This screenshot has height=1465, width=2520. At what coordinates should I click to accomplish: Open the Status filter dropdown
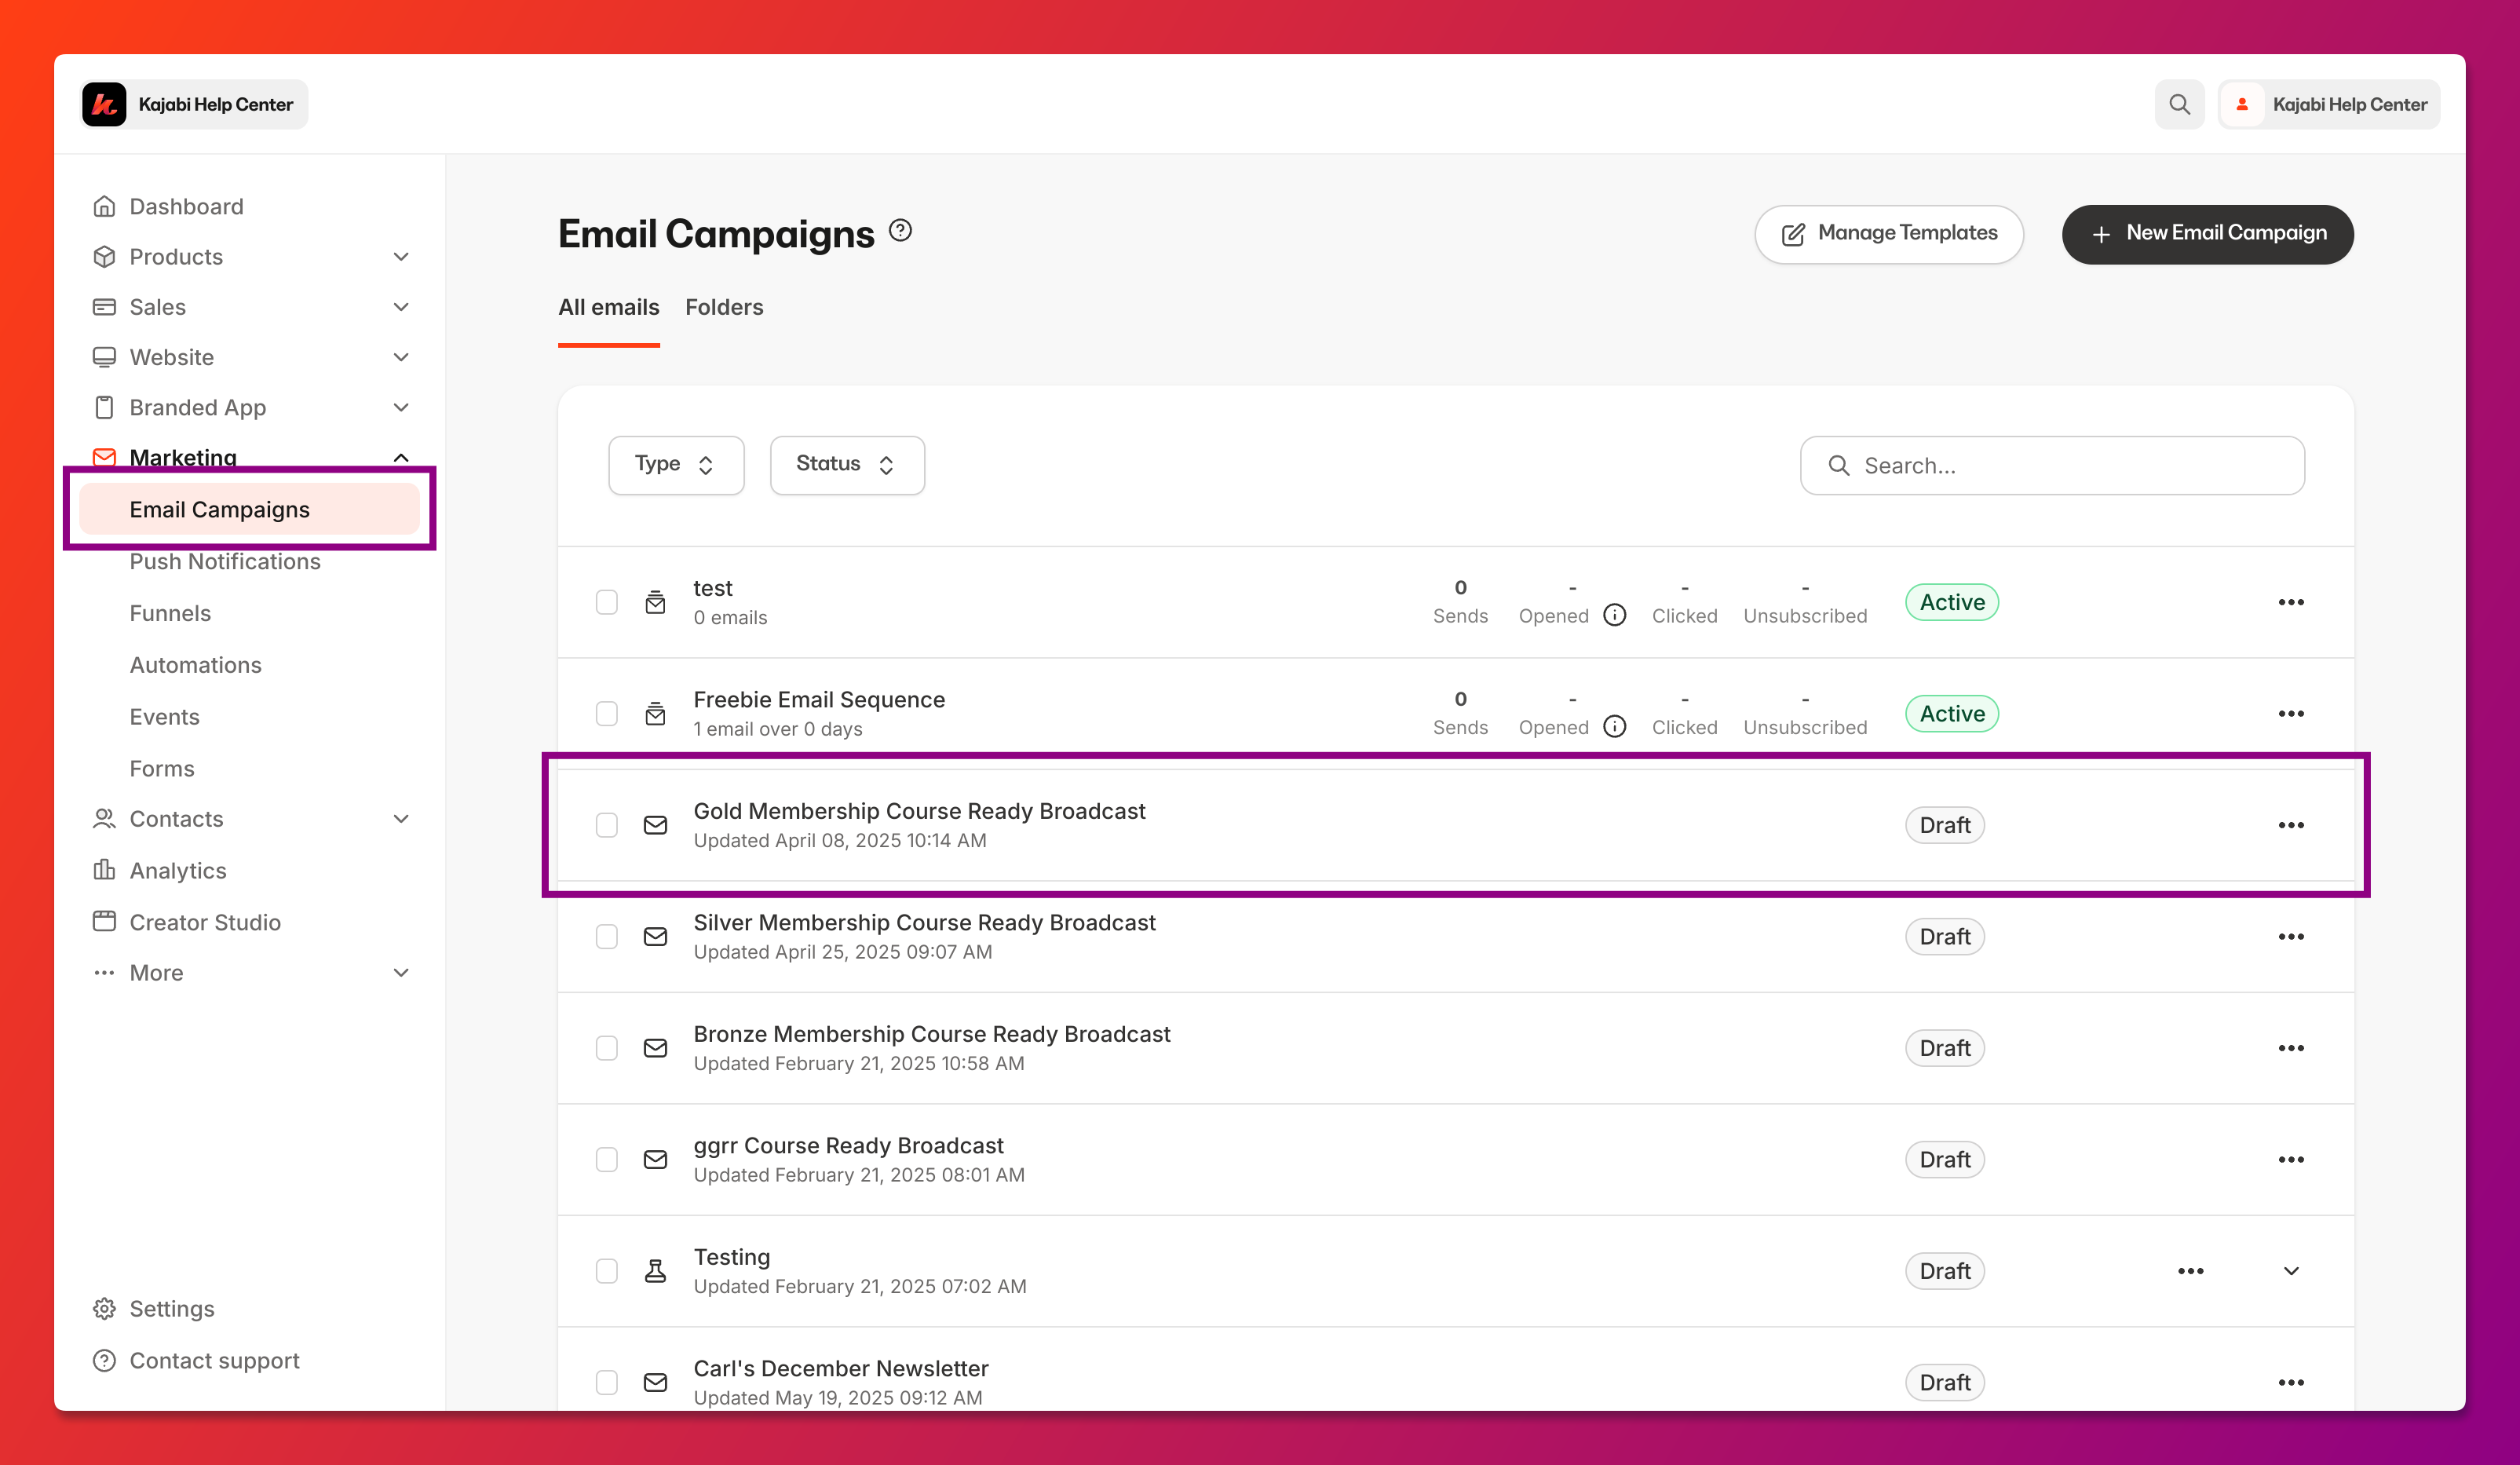847,465
